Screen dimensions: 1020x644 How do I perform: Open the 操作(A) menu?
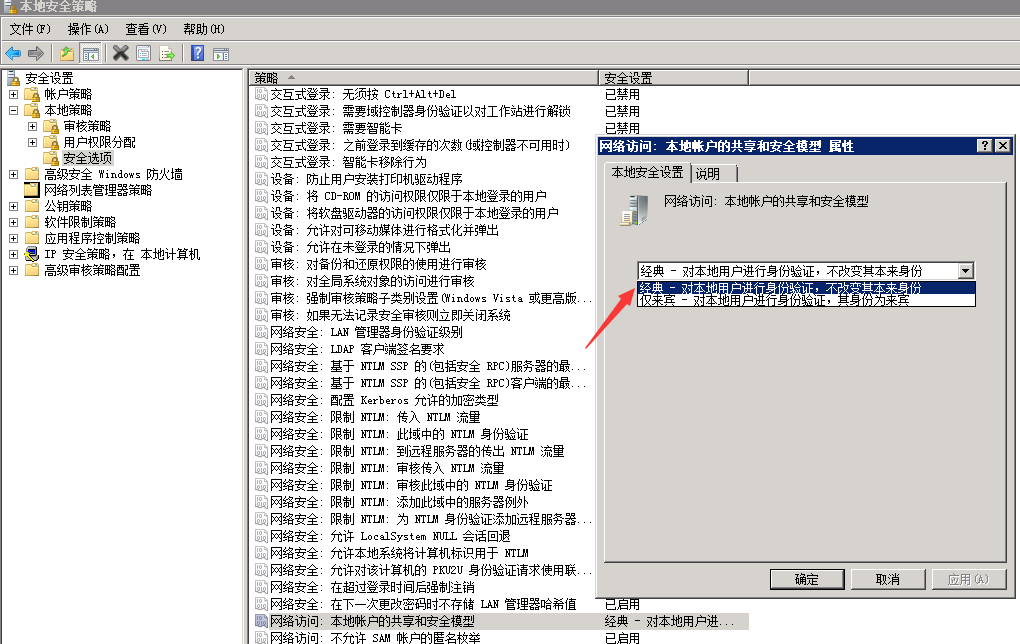click(88, 29)
